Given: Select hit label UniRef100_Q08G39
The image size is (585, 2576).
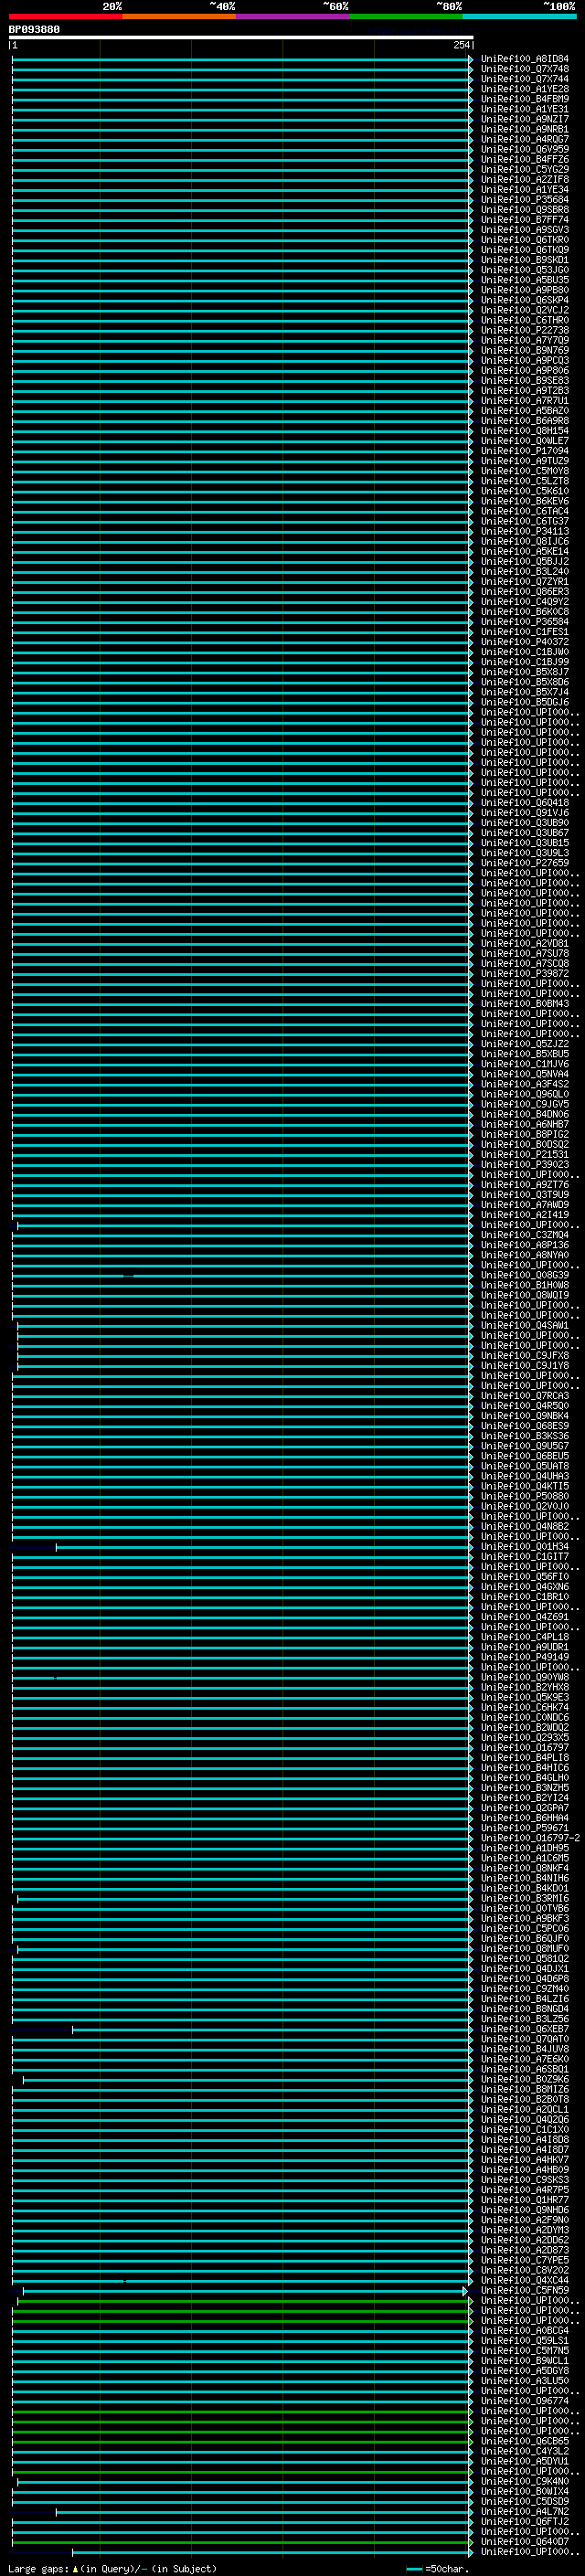Looking at the screenshot, I should pyautogui.click(x=524, y=1275).
